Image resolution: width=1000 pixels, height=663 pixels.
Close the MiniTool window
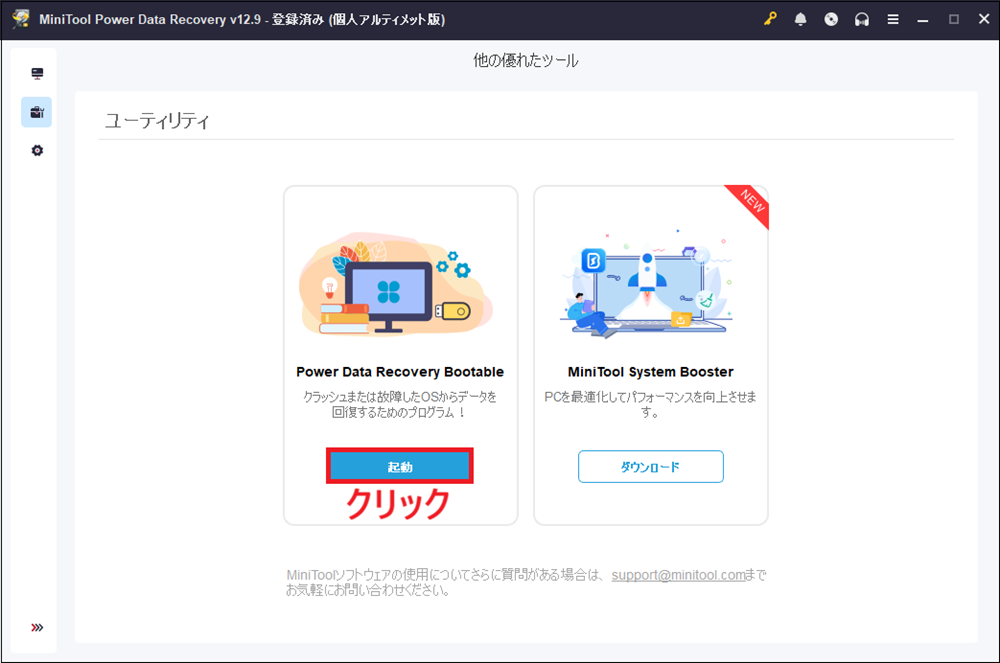pos(984,19)
